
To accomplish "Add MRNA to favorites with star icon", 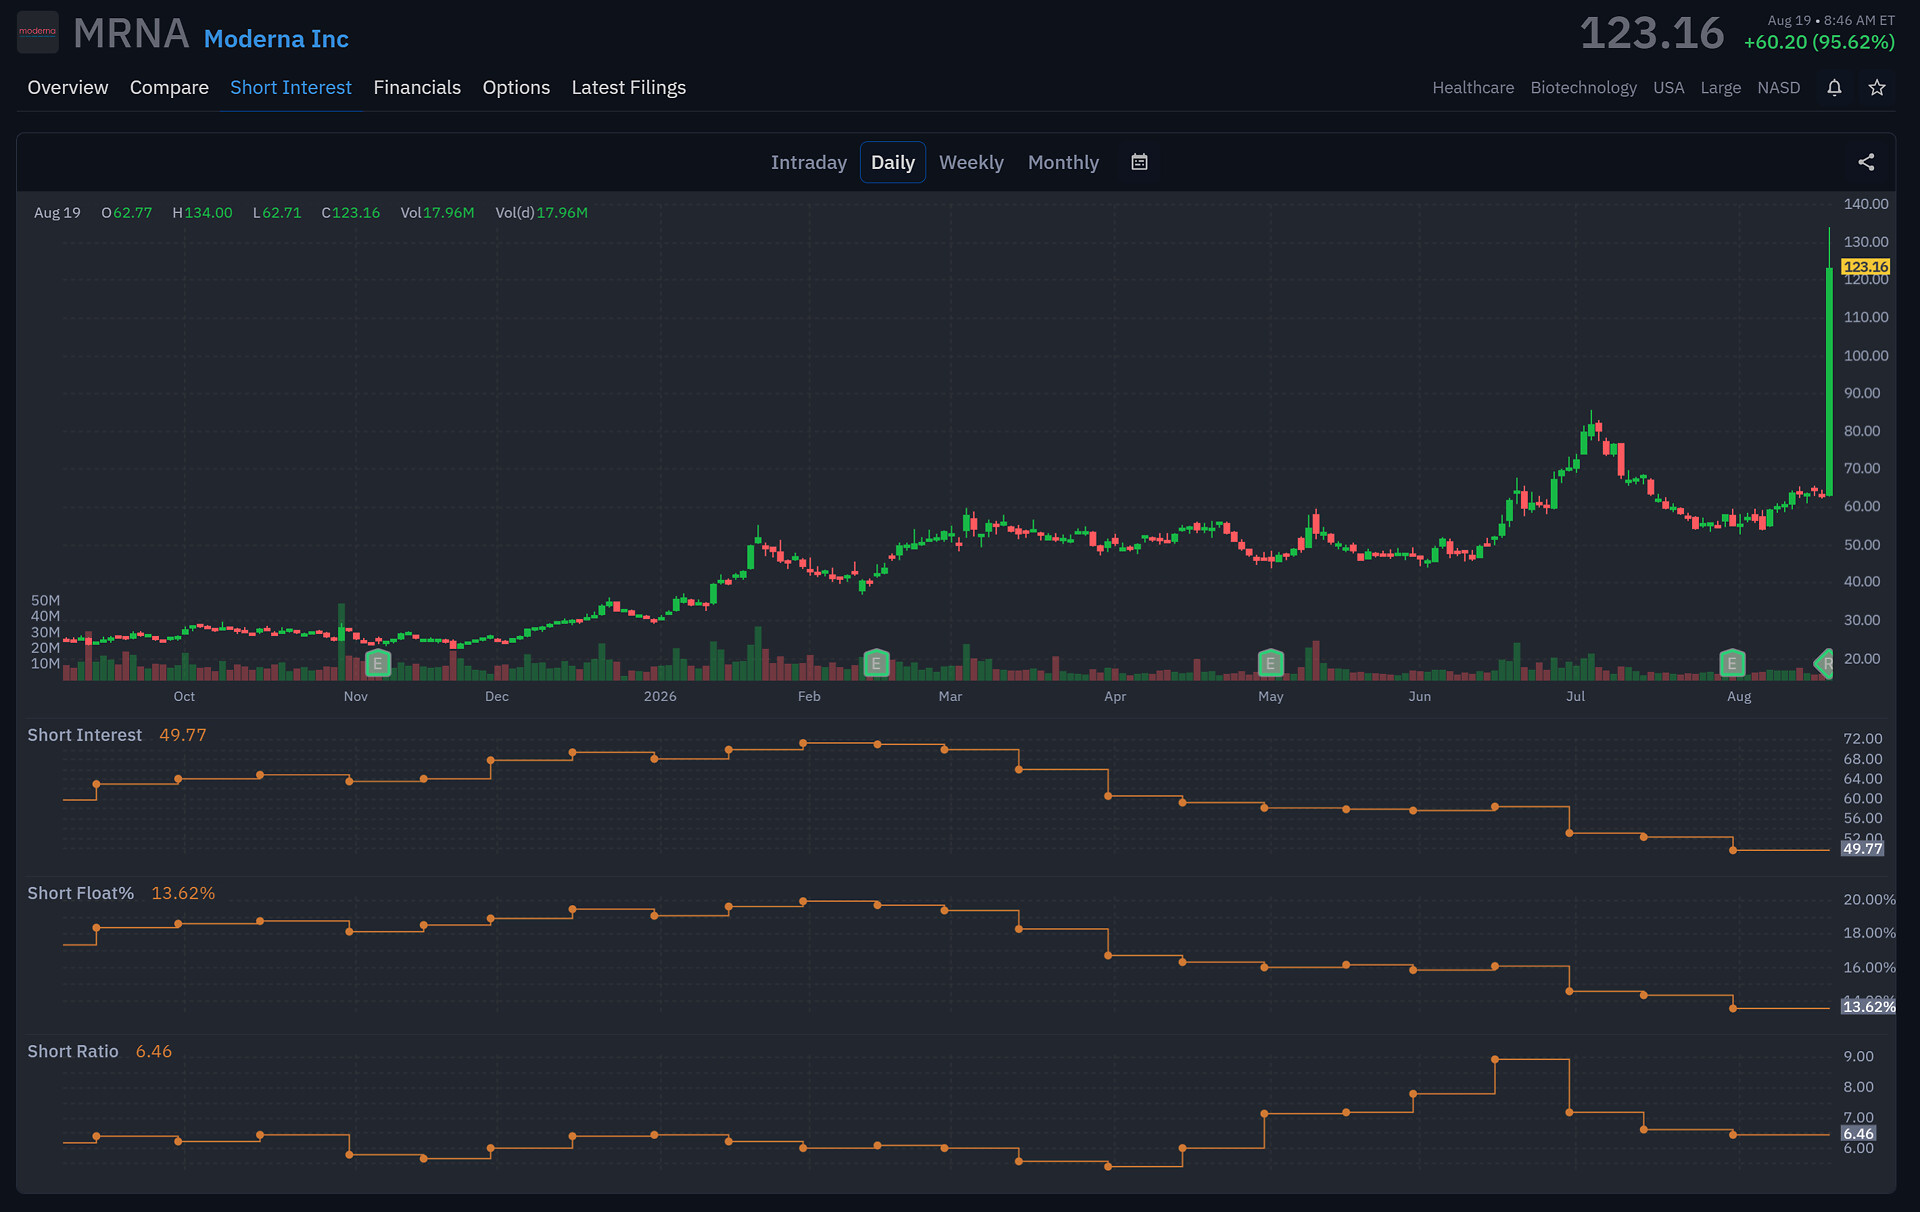I will tap(1877, 88).
